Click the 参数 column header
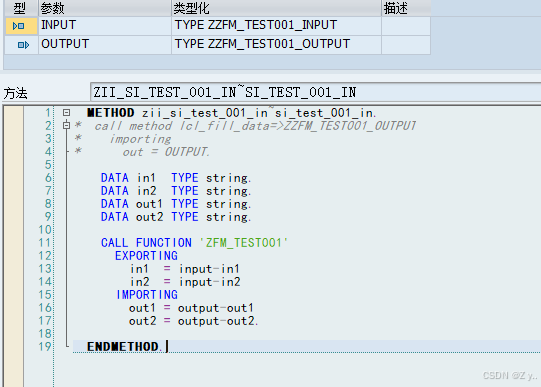The height and width of the screenshot is (387, 541). 105,8
